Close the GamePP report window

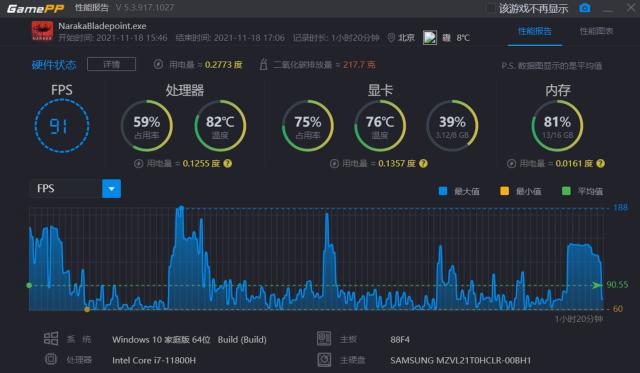631,8
